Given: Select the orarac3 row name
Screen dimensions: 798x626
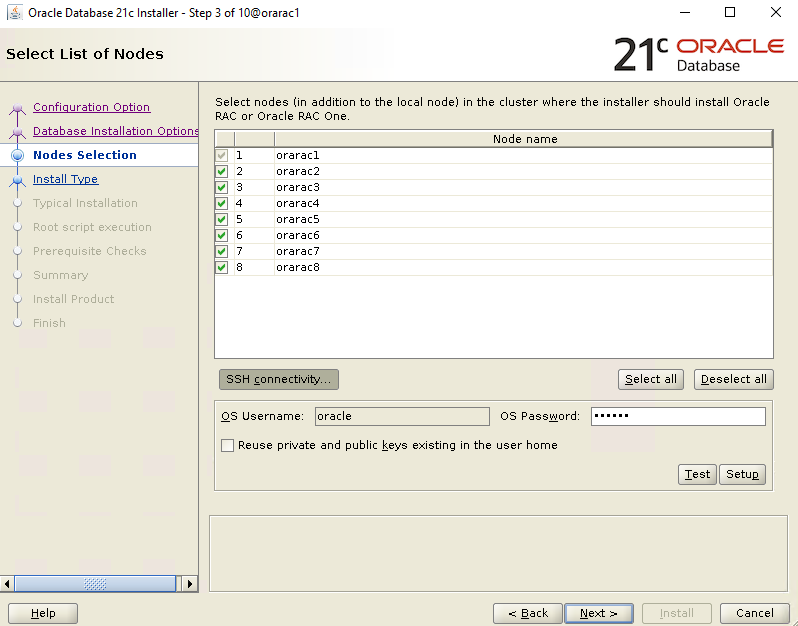Looking at the screenshot, I should (298, 187).
